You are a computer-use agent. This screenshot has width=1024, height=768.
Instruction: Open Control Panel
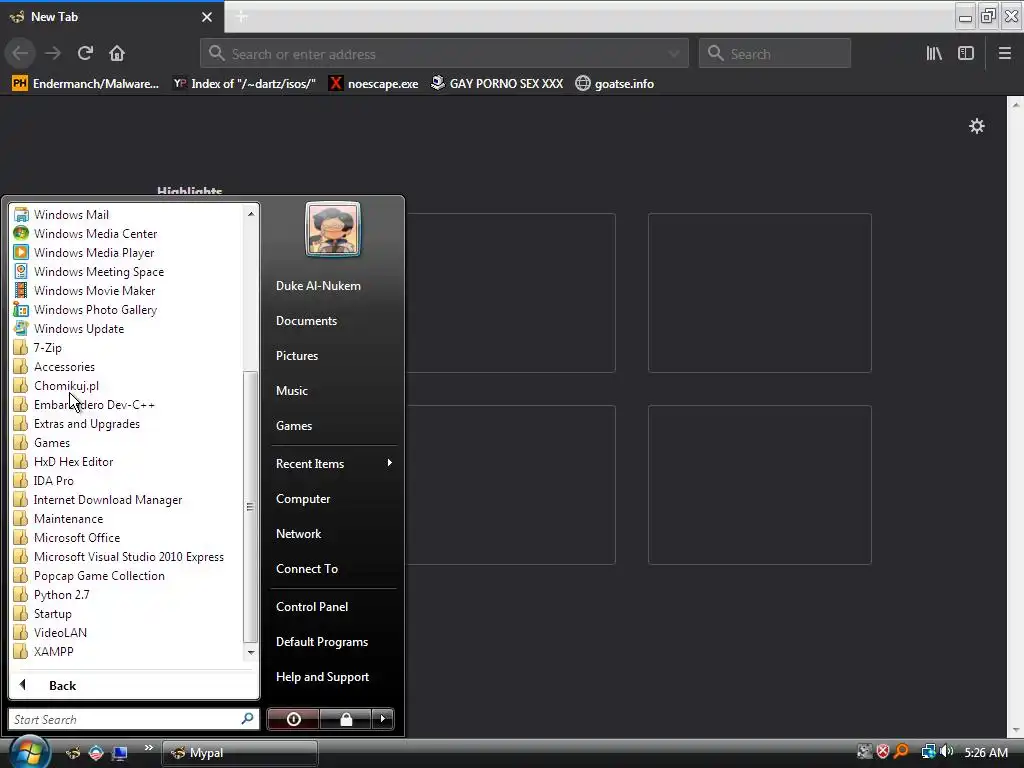[x=312, y=606]
